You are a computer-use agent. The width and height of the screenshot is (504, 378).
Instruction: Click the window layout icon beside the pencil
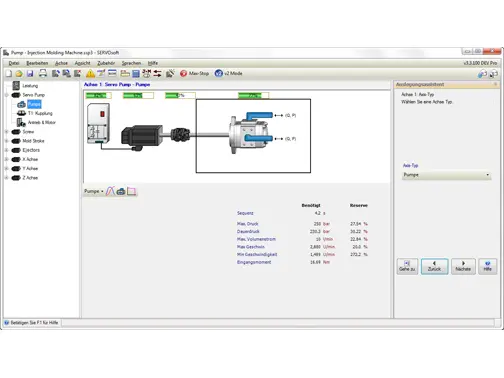click(112, 73)
